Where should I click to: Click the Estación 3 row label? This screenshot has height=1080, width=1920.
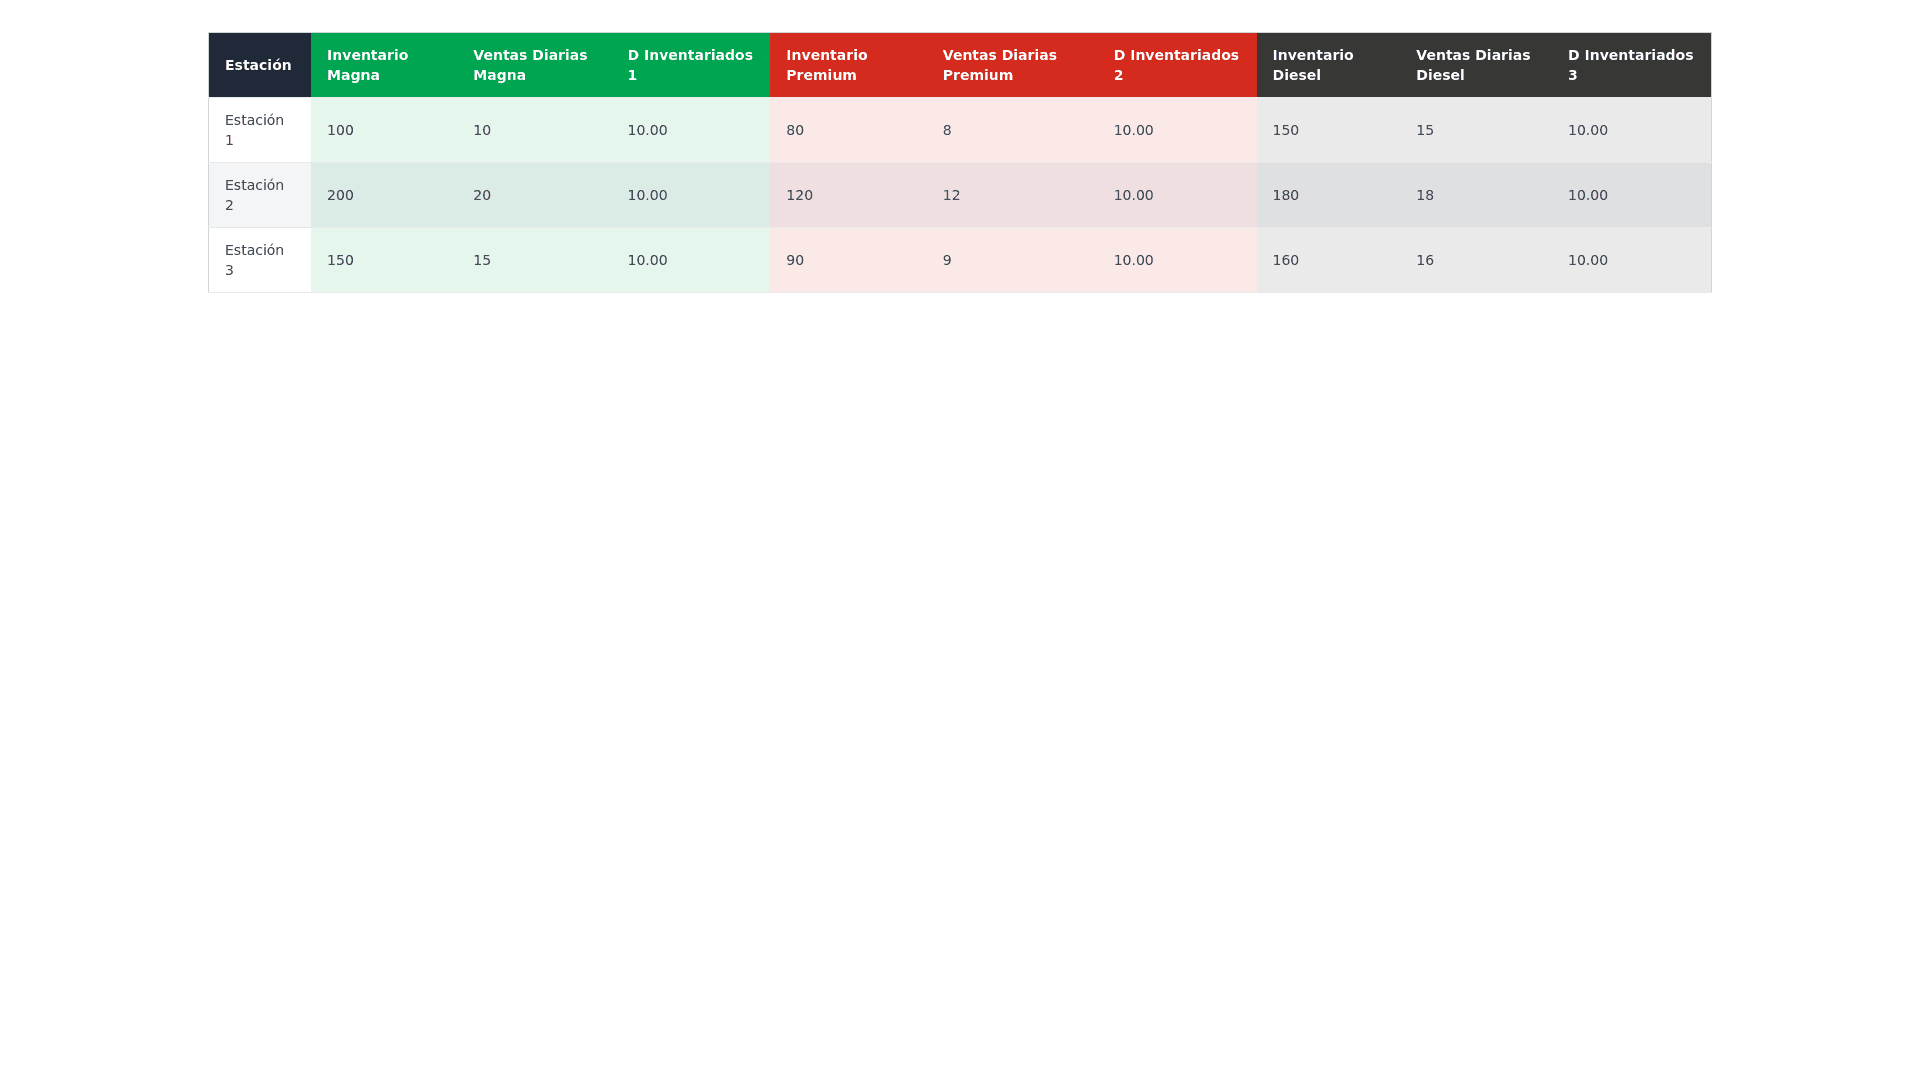point(253,260)
